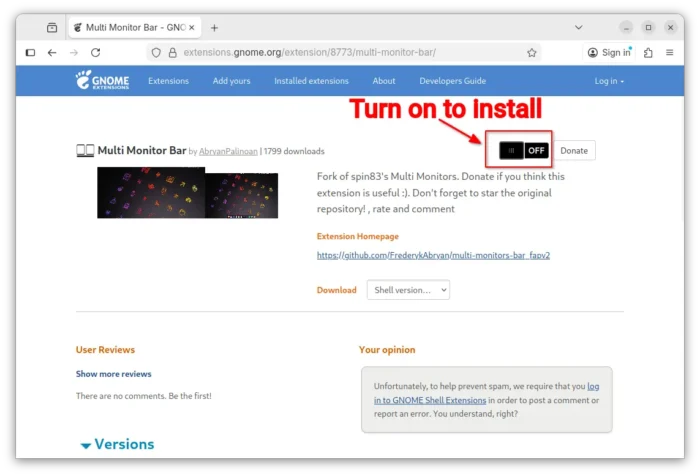Go to Installed extensions in the nav bar
Screen dimensions: 700x476
(311, 81)
